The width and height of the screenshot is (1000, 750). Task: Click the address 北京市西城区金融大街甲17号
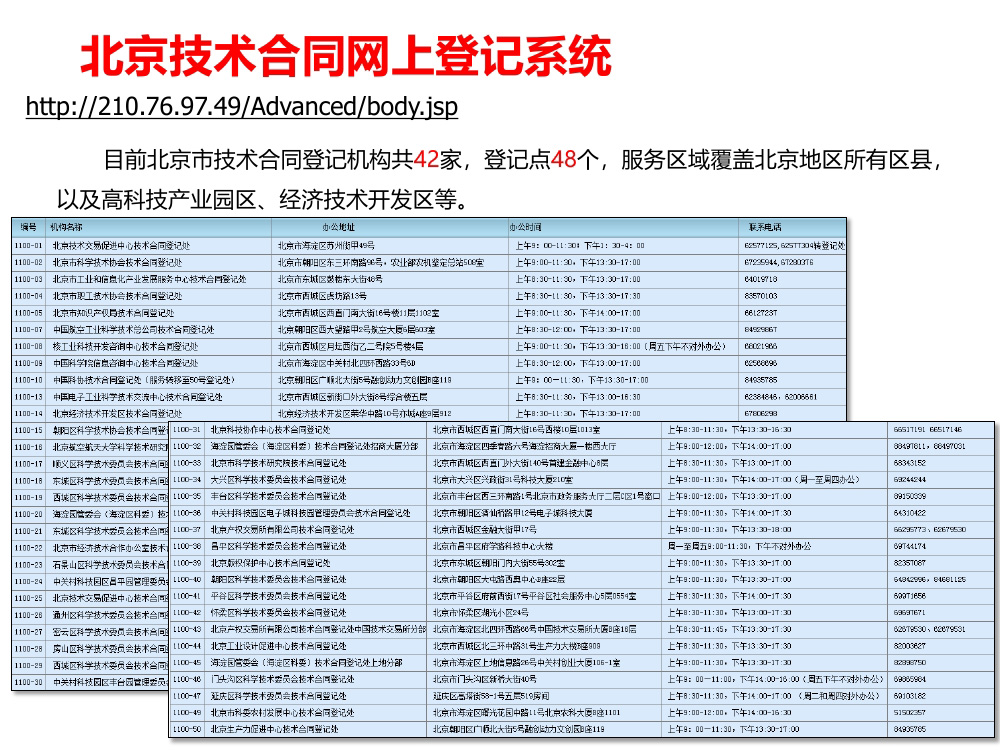[x=485, y=529]
